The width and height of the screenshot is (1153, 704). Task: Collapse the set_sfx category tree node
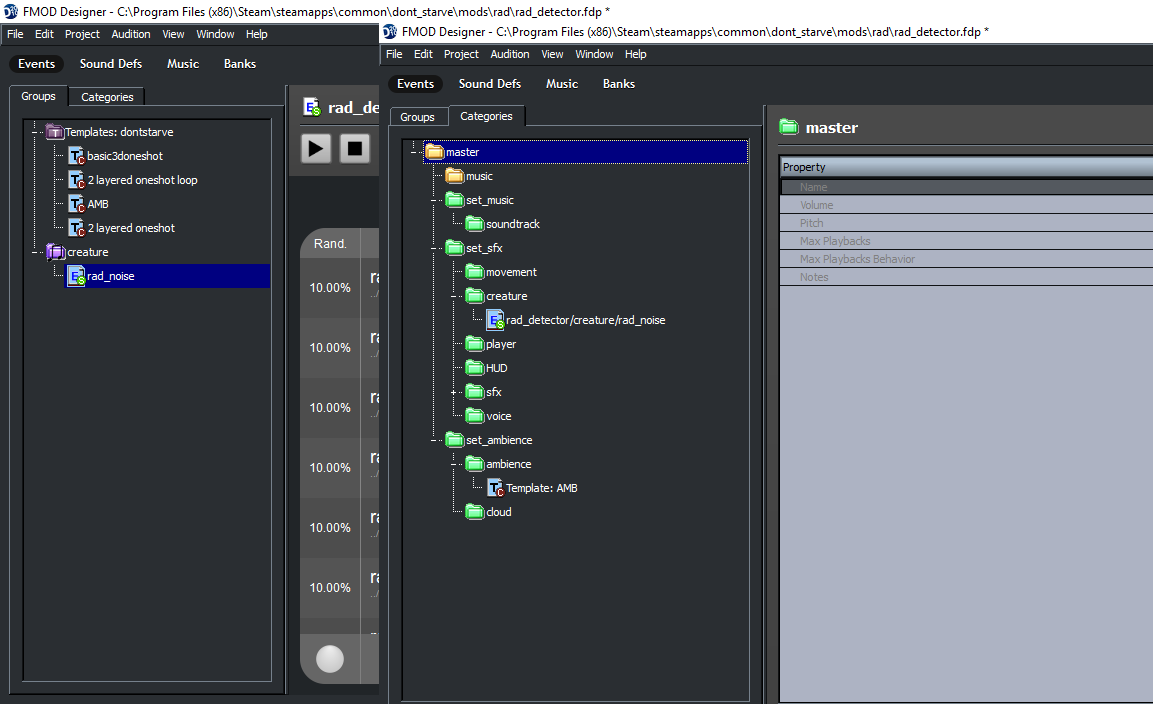click(433, 248)
